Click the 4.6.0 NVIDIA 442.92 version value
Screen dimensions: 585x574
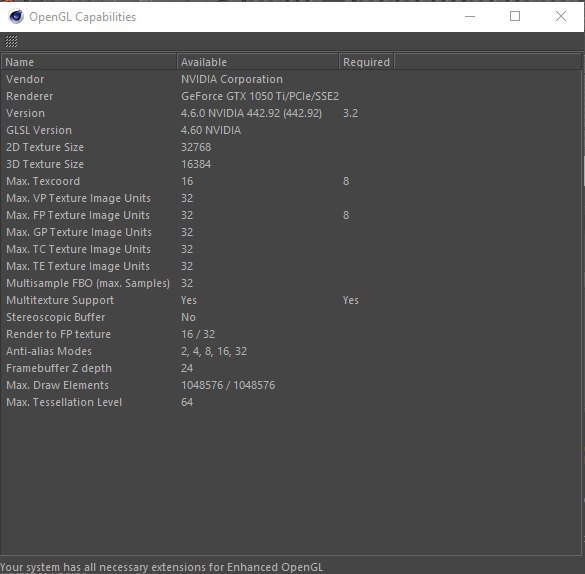pyautogui.click(x=251, y=113)
